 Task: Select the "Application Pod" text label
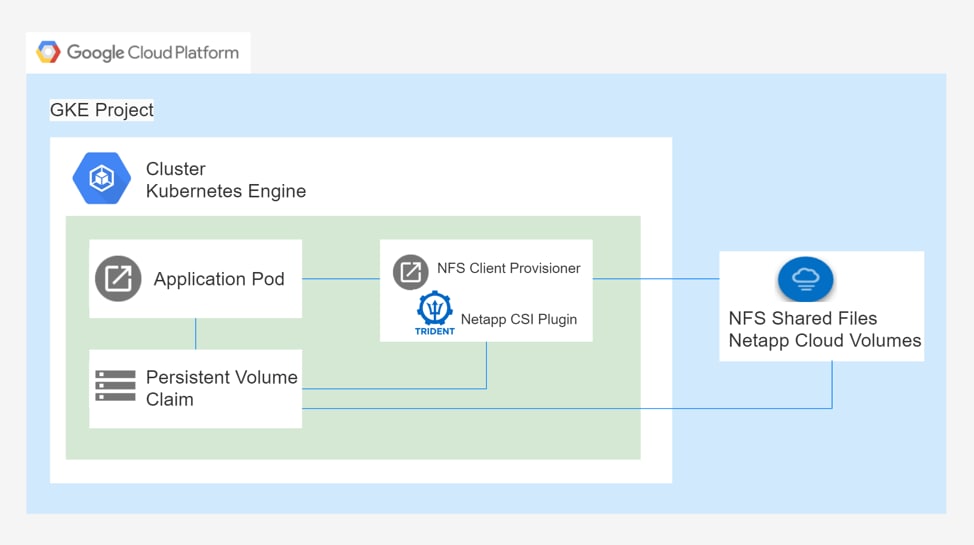click(x=219, y=279)
